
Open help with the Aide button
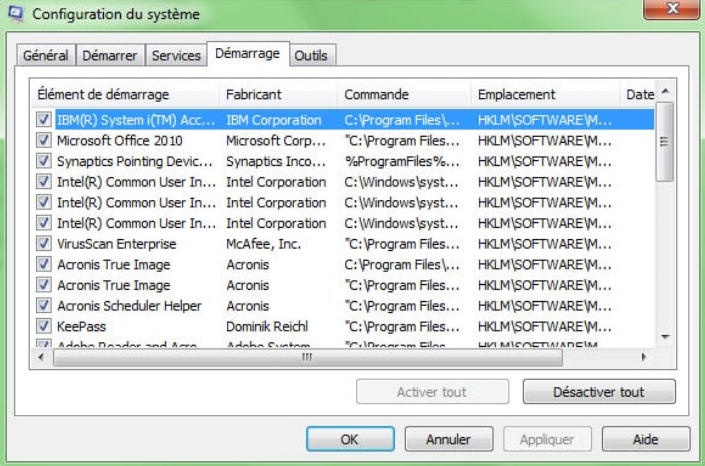point(646,439)
